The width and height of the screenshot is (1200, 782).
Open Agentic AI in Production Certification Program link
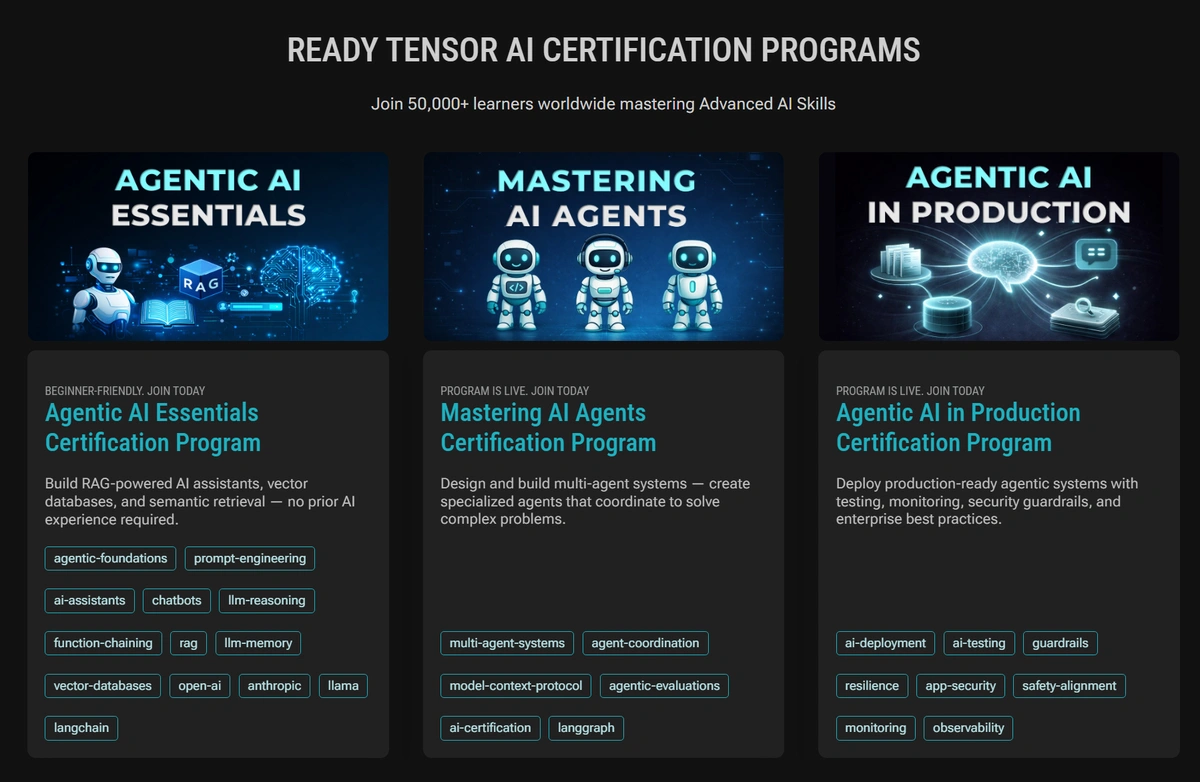(x=958, y=428)
